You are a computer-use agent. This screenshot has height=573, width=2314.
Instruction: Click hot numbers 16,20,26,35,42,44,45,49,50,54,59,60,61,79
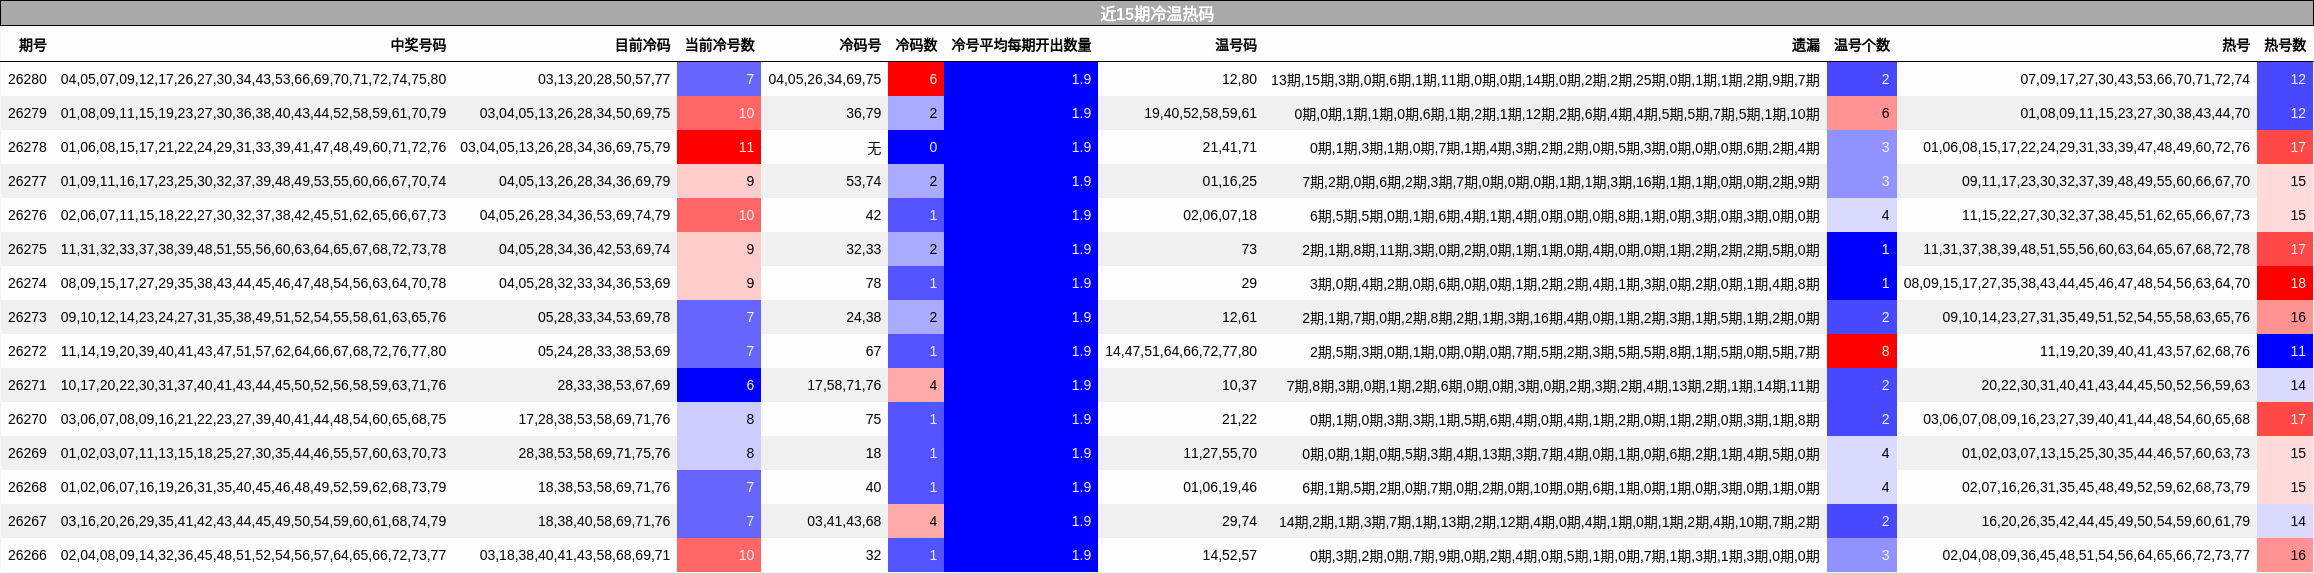click(x=2116, y=521)
